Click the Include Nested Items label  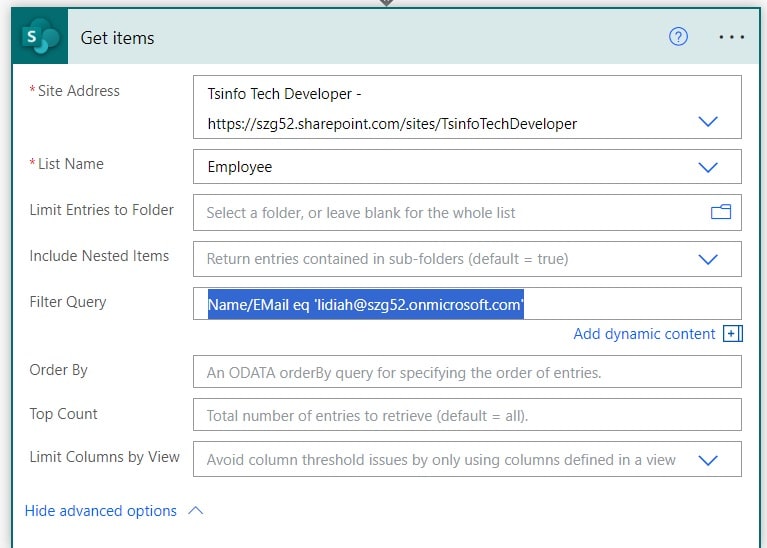click(x=99, y=256)
